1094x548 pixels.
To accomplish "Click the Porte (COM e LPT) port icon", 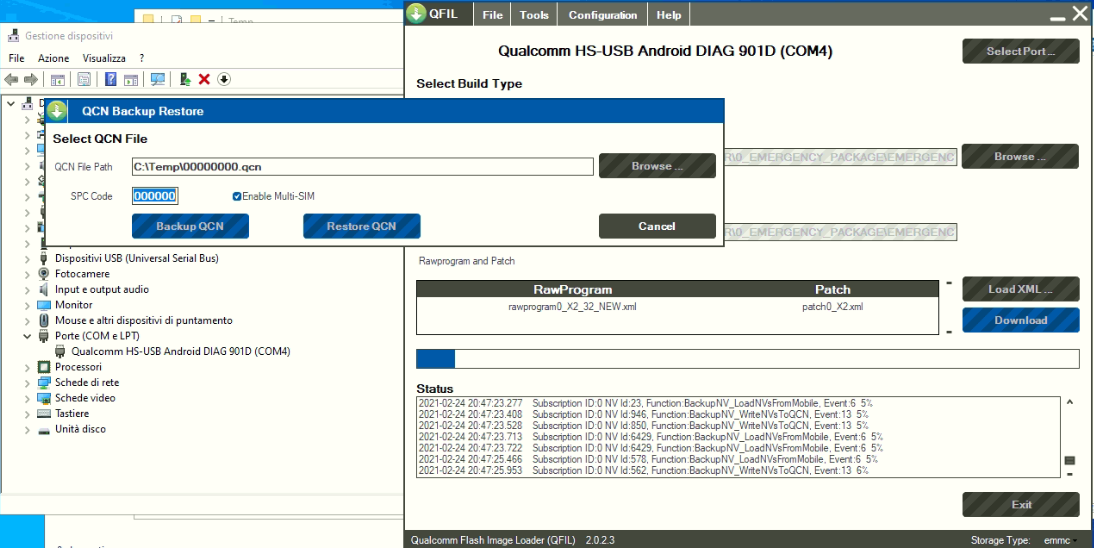I will point(44,336).
